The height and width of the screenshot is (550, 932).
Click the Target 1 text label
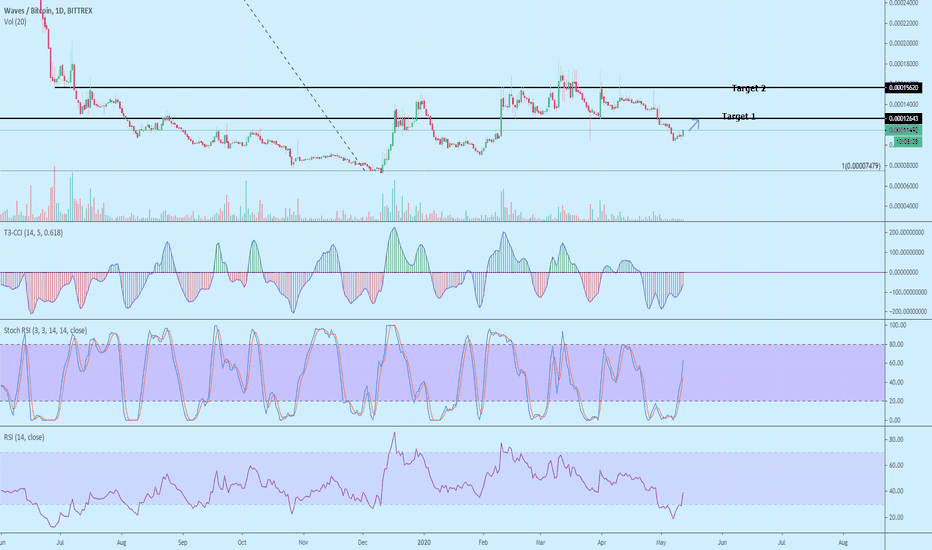click(x=739, y=116)
